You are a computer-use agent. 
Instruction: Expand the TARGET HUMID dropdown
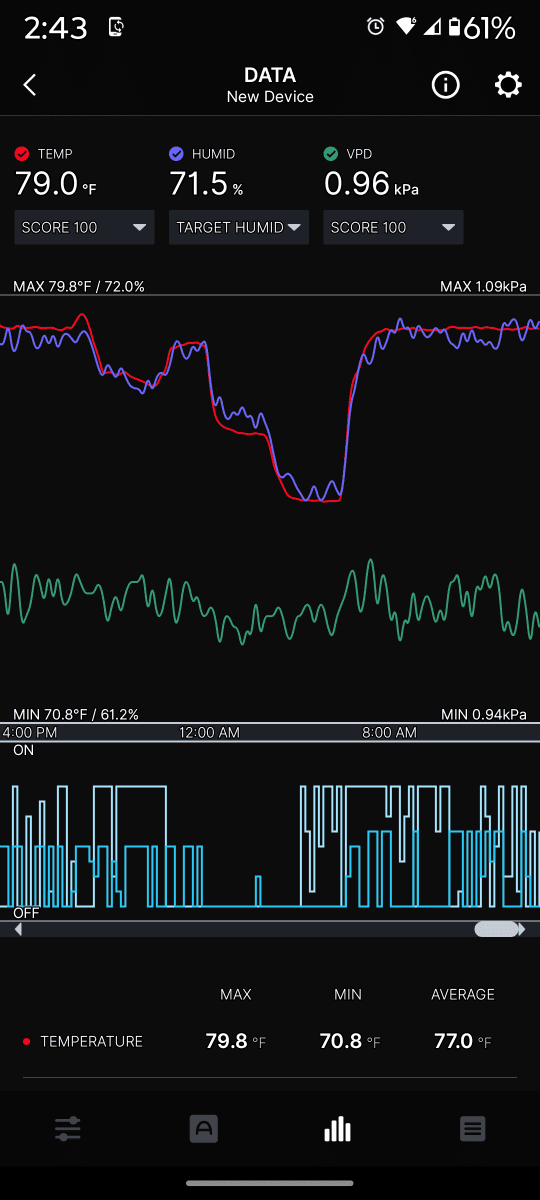click(239, 227)
